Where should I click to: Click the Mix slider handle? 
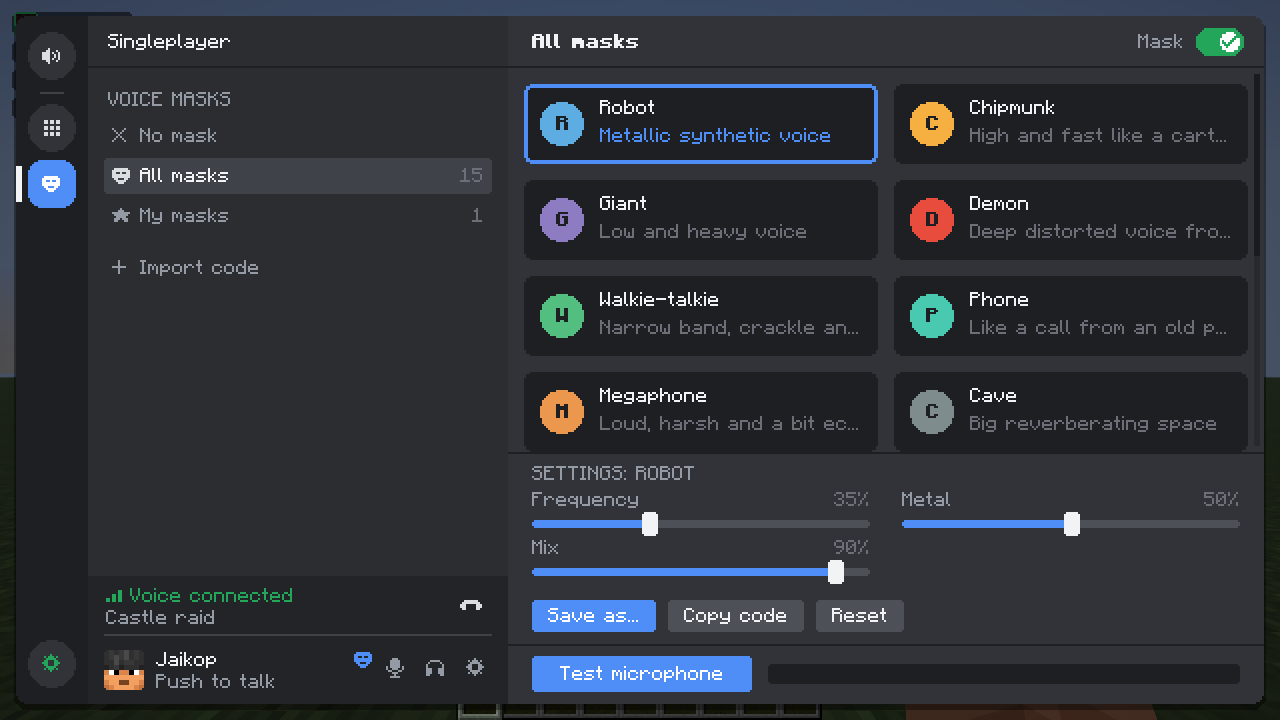pos(836,572)
